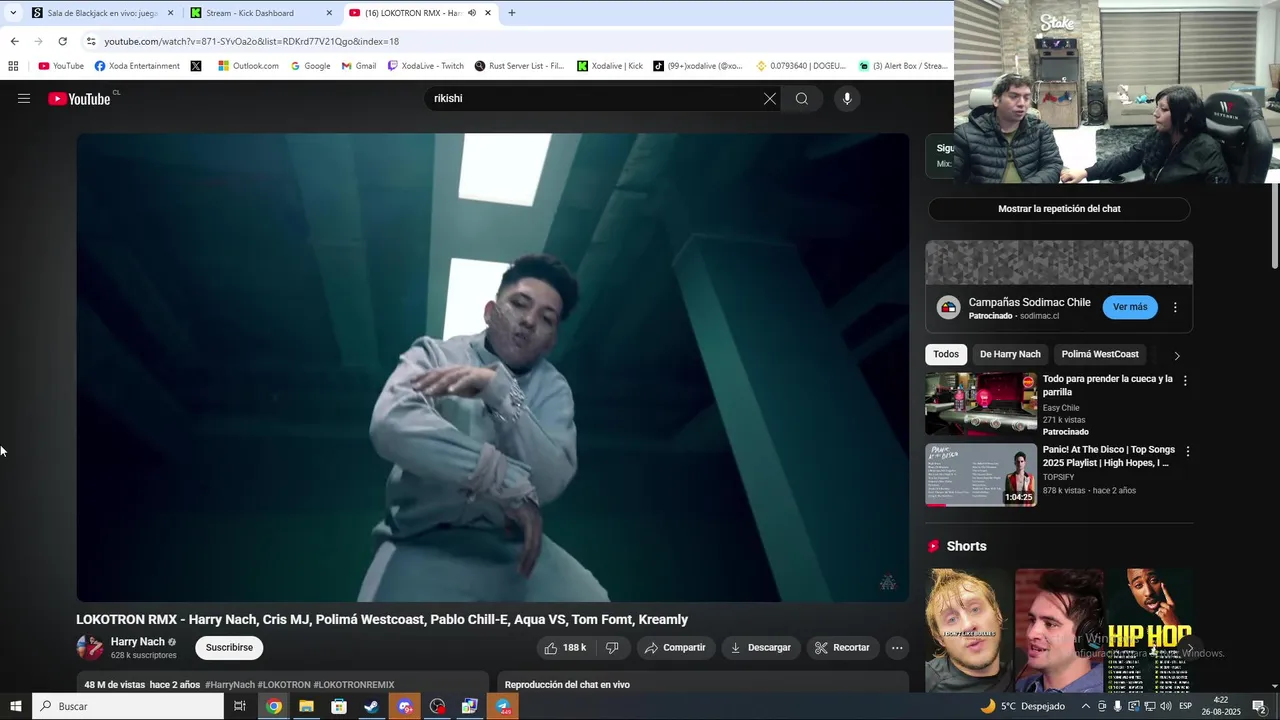Screen dimensions: 1280x720
Task: Run search with the magnifier button
Action: click(802, 98)
